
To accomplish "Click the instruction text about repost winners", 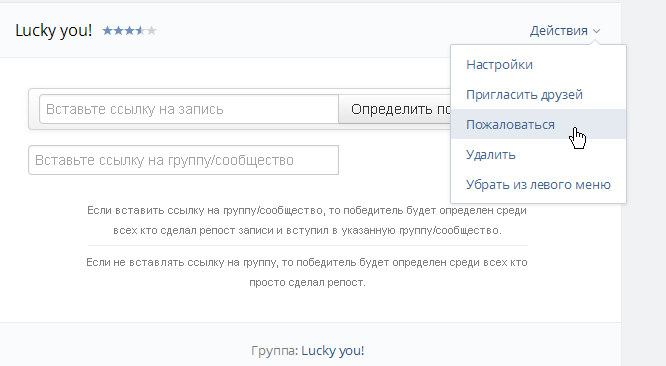I will [307, 272].
